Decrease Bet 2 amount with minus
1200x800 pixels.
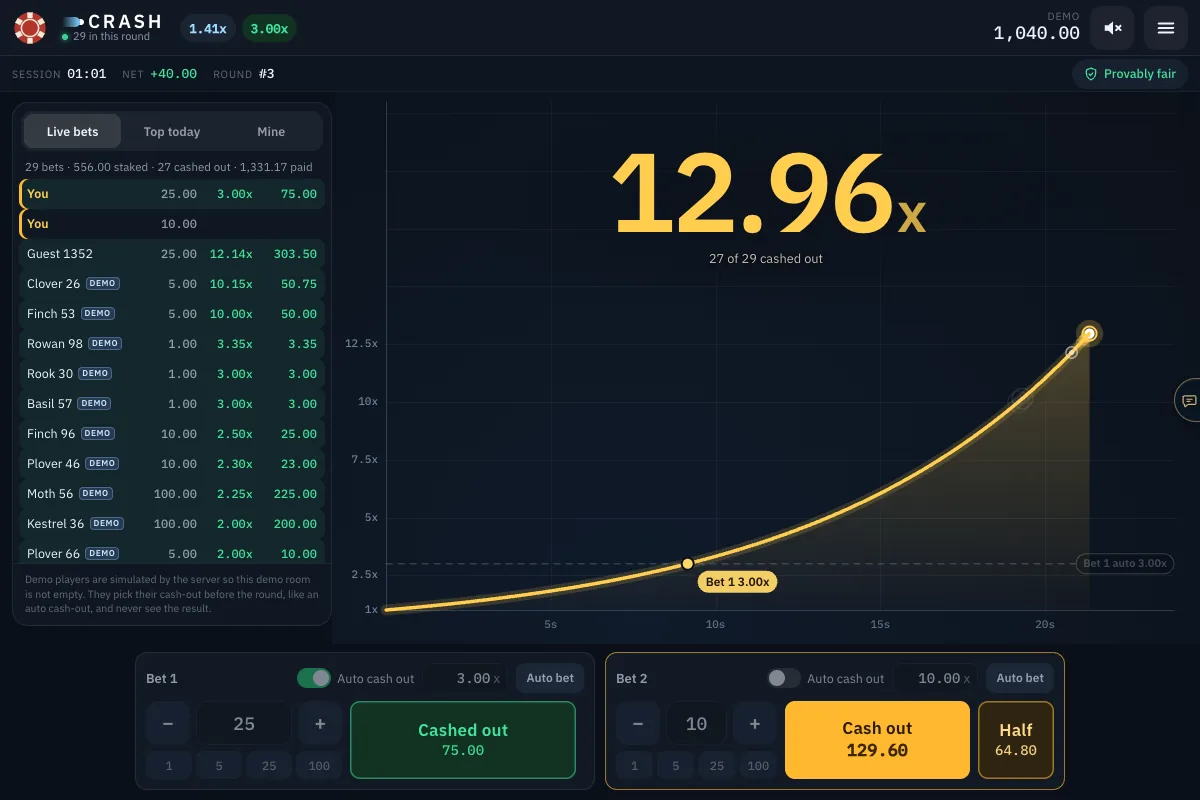638,724
